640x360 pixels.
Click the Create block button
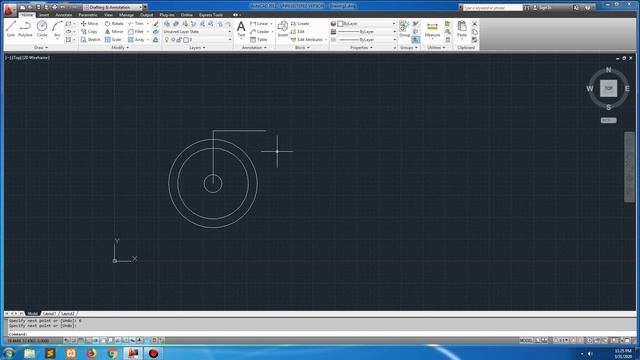pyautogui.click(x=300, y=24)
